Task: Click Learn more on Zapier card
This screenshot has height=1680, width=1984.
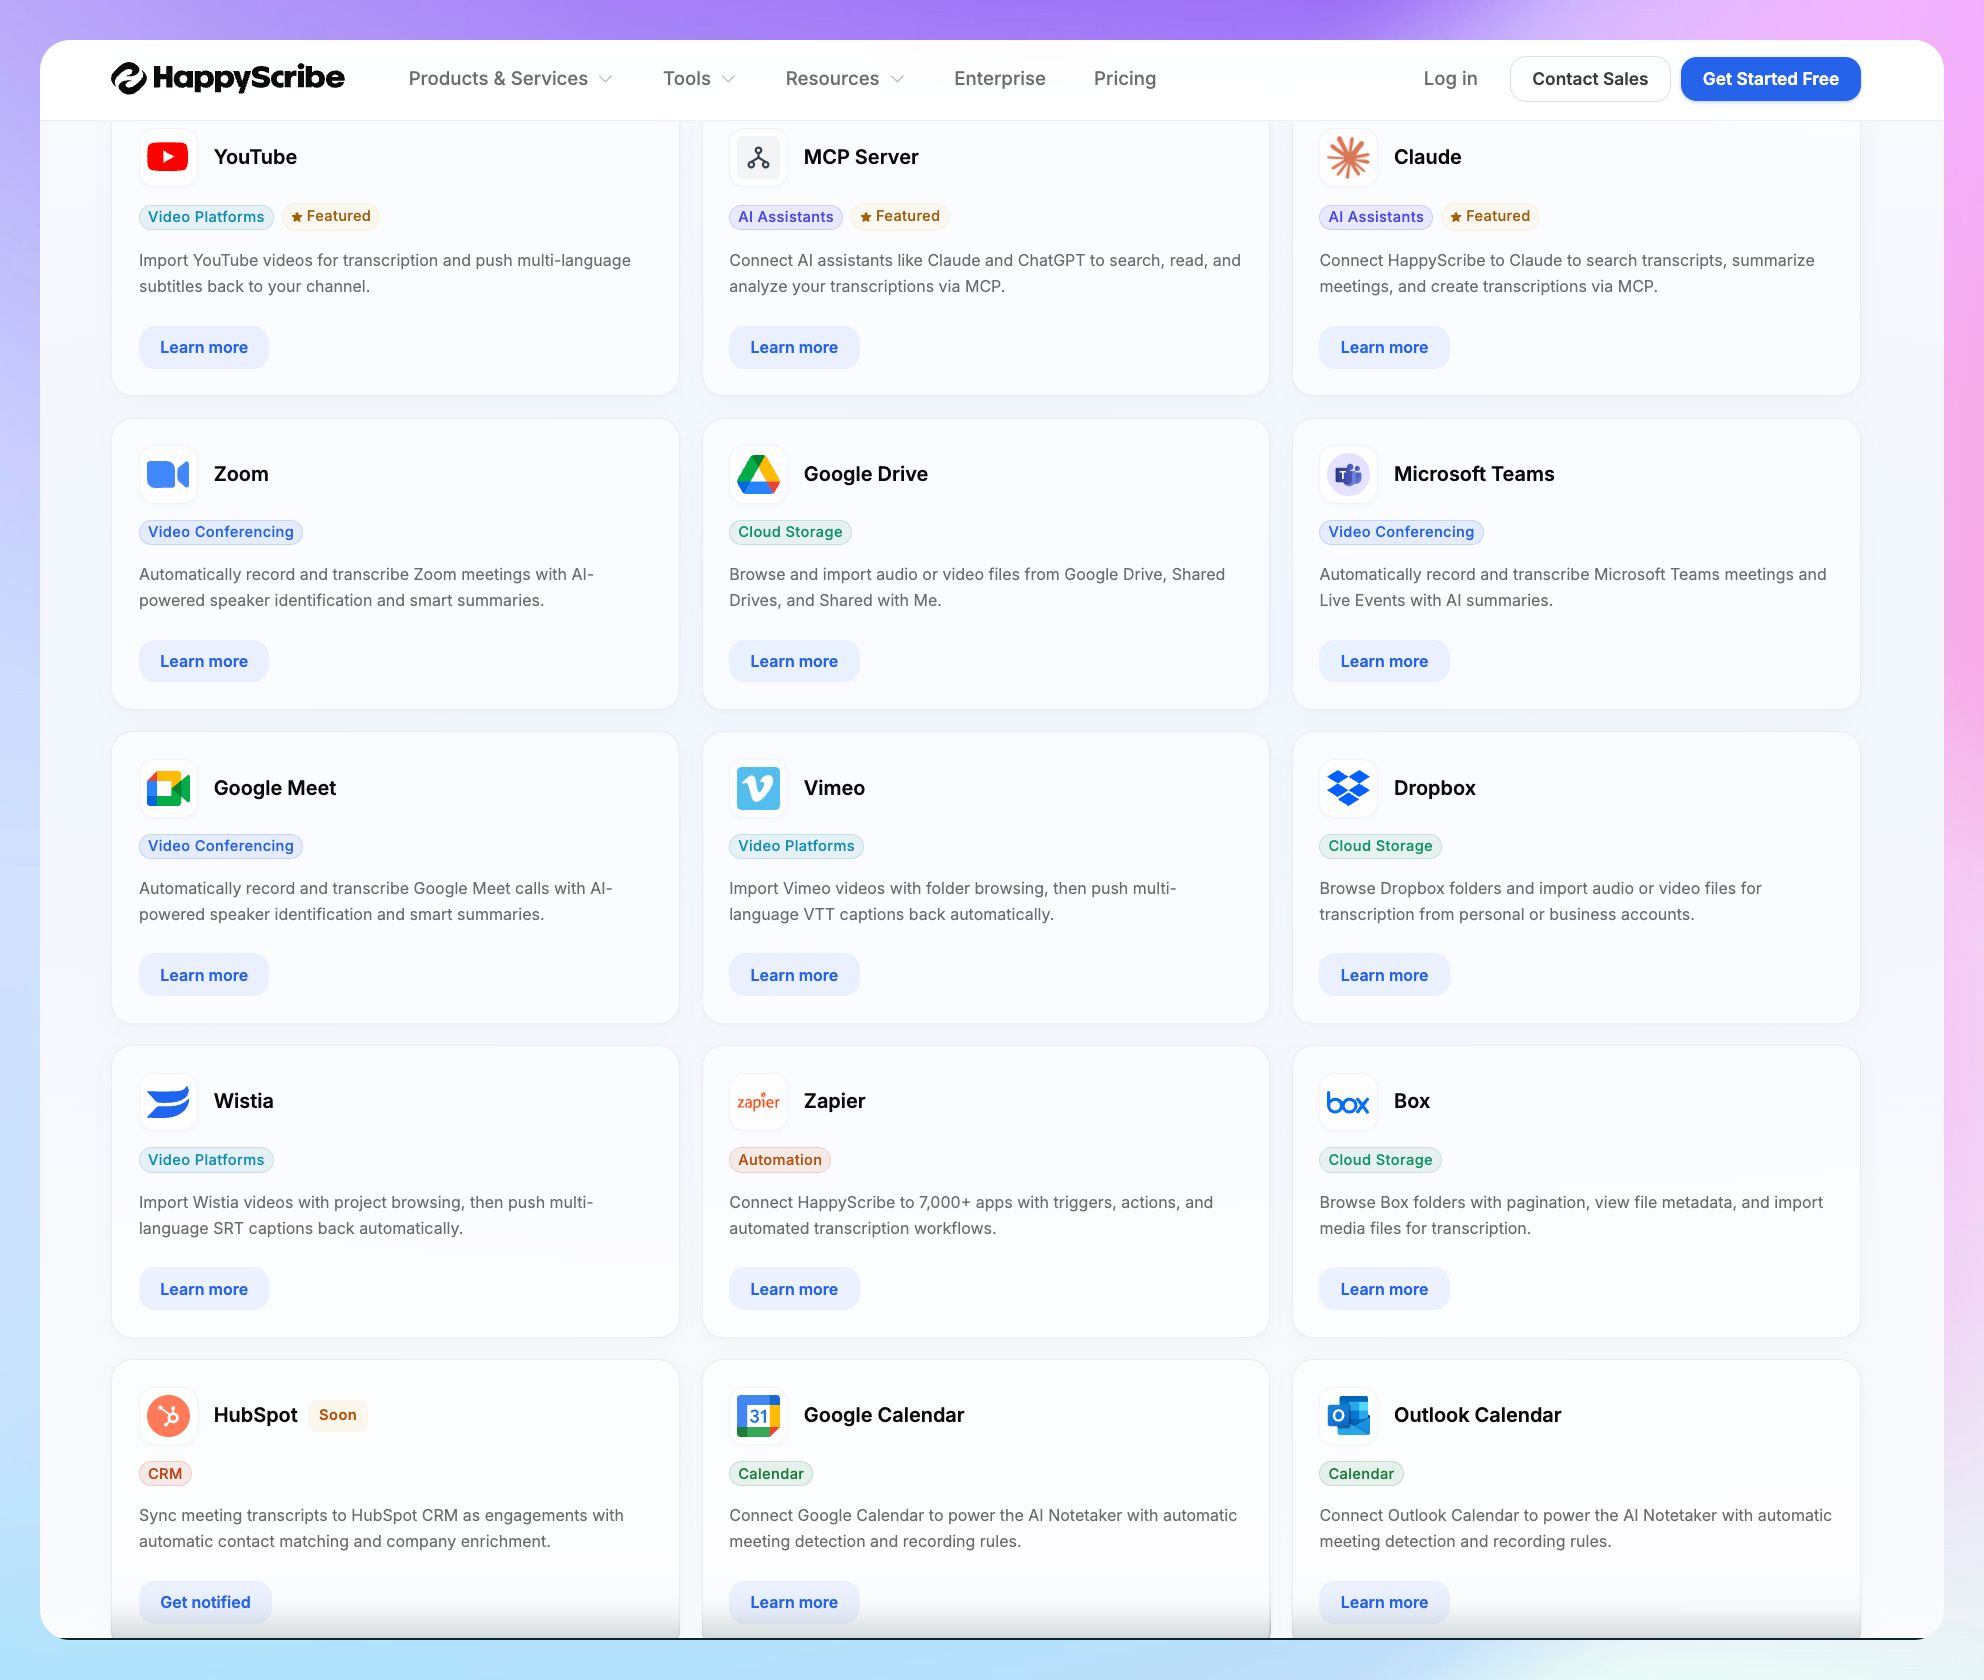Action: coord(794,1289)
